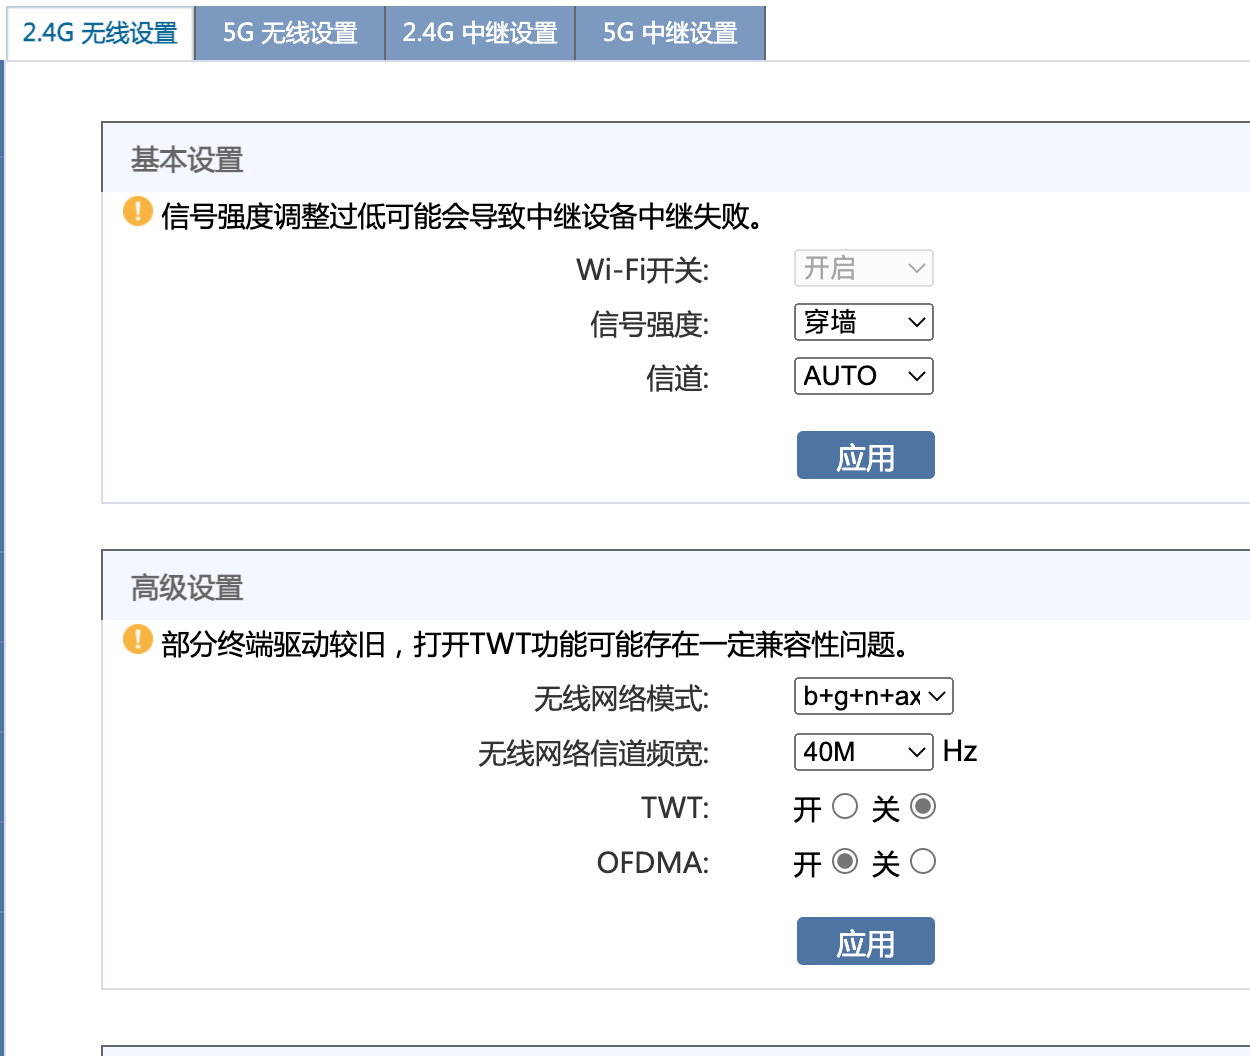The image size is (1250, 1056).
Task: Open the 信号强度 dropdown
Action: click(863, 322)
